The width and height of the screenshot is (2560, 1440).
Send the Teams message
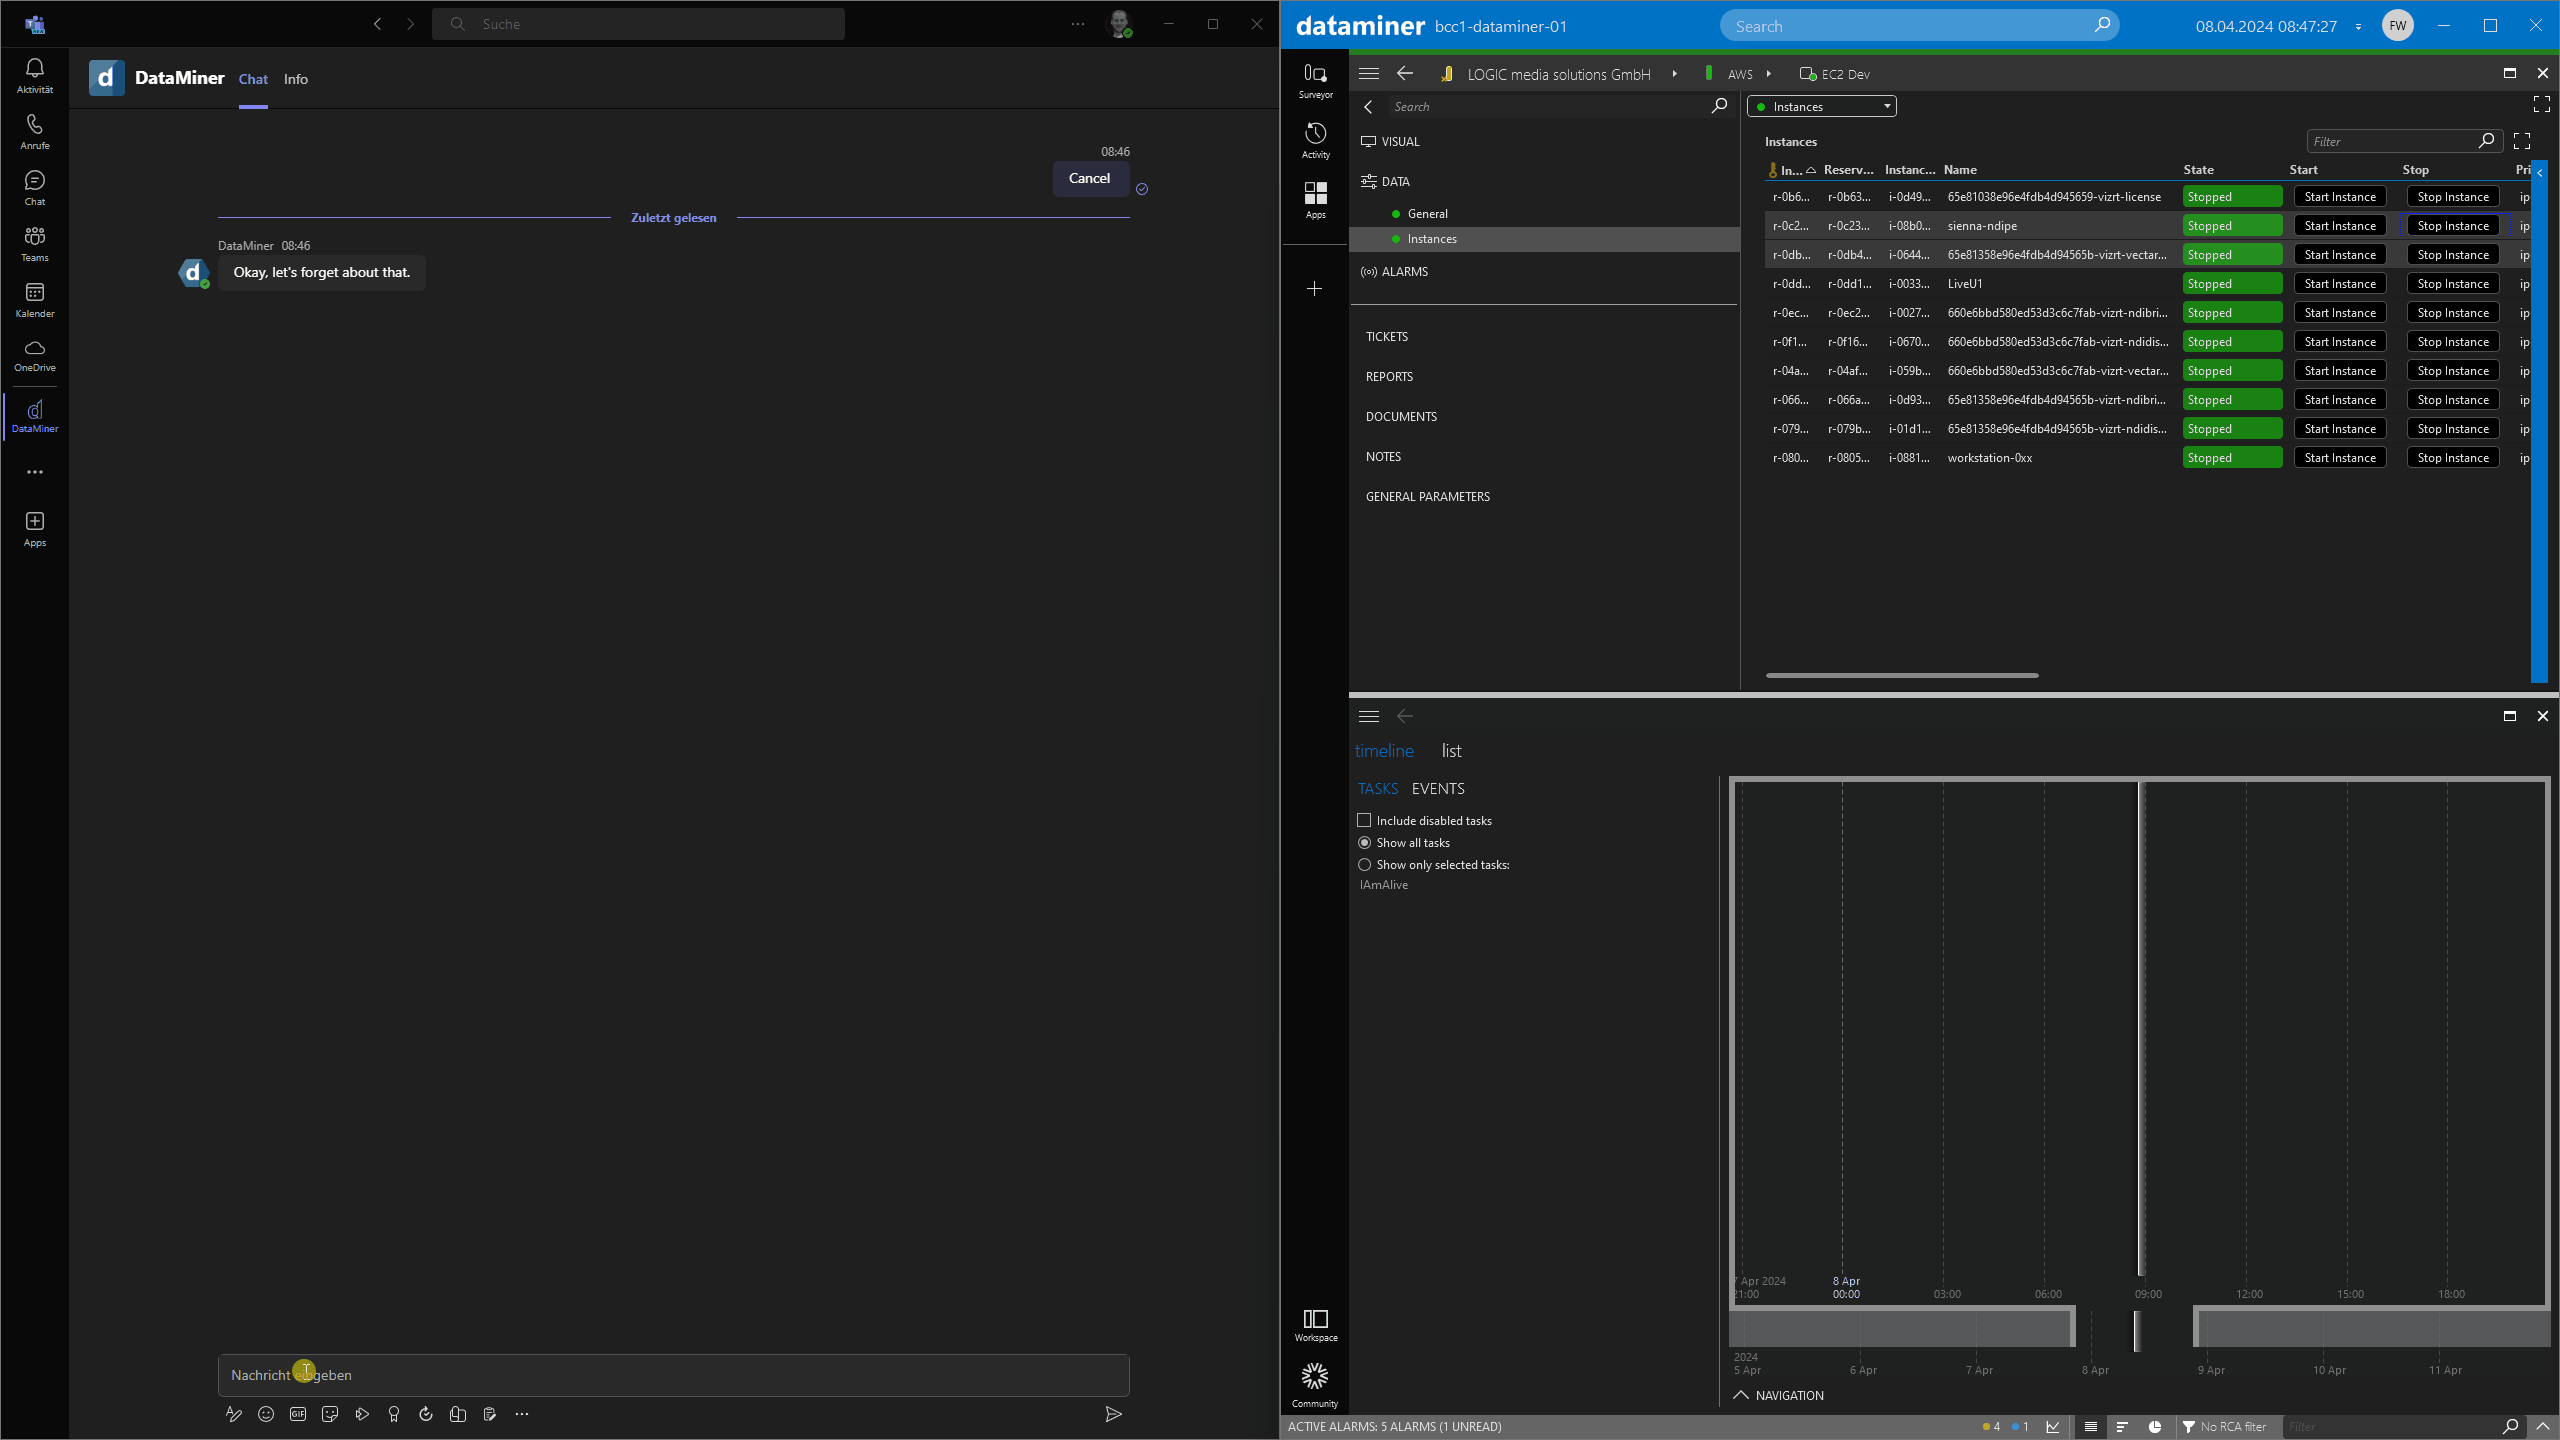(1113, 1414)
